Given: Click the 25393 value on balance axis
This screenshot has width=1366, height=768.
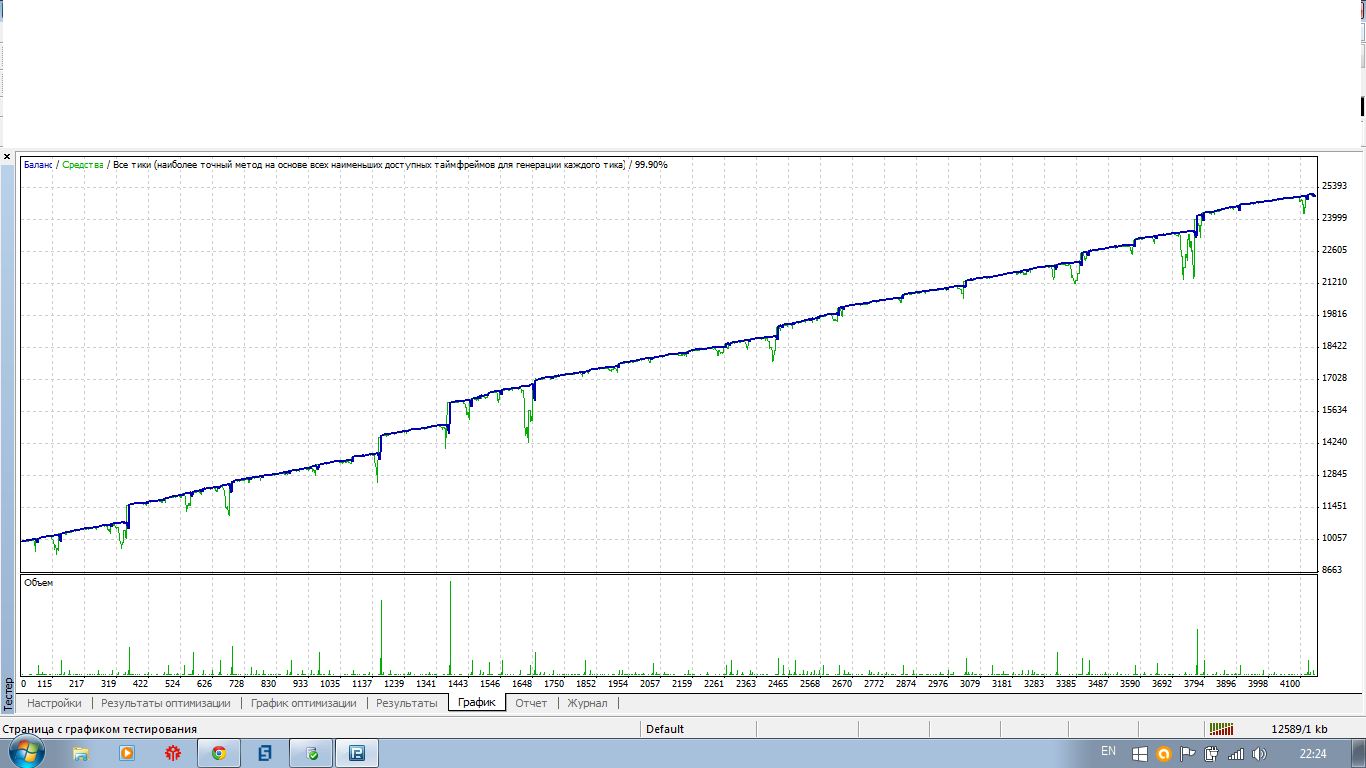Looking at the screenshot, I should click(1334, 186).
